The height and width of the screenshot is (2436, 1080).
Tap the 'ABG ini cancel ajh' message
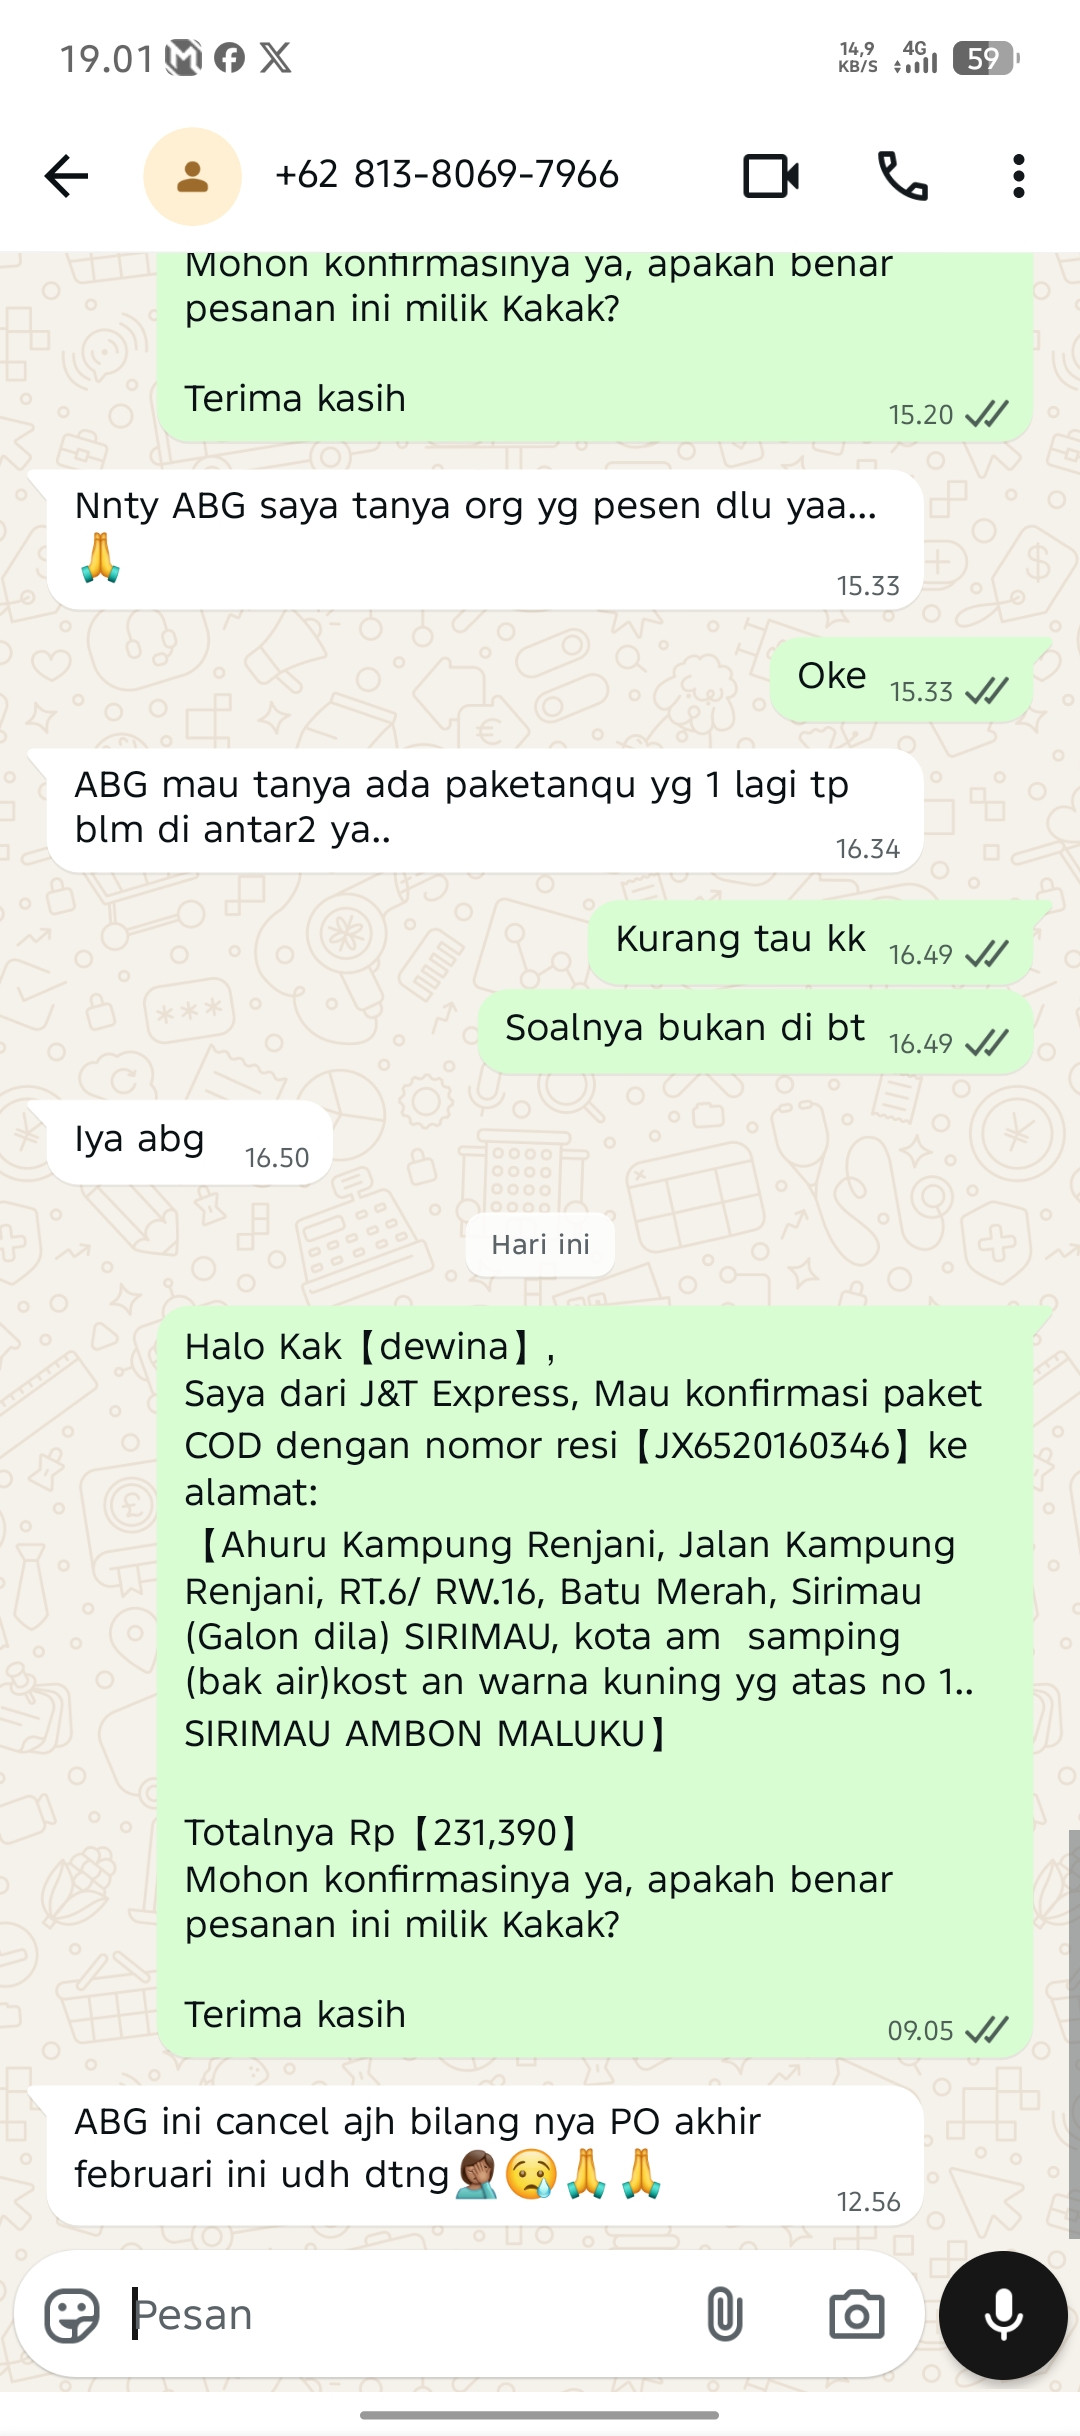[x=485, y=2155]
